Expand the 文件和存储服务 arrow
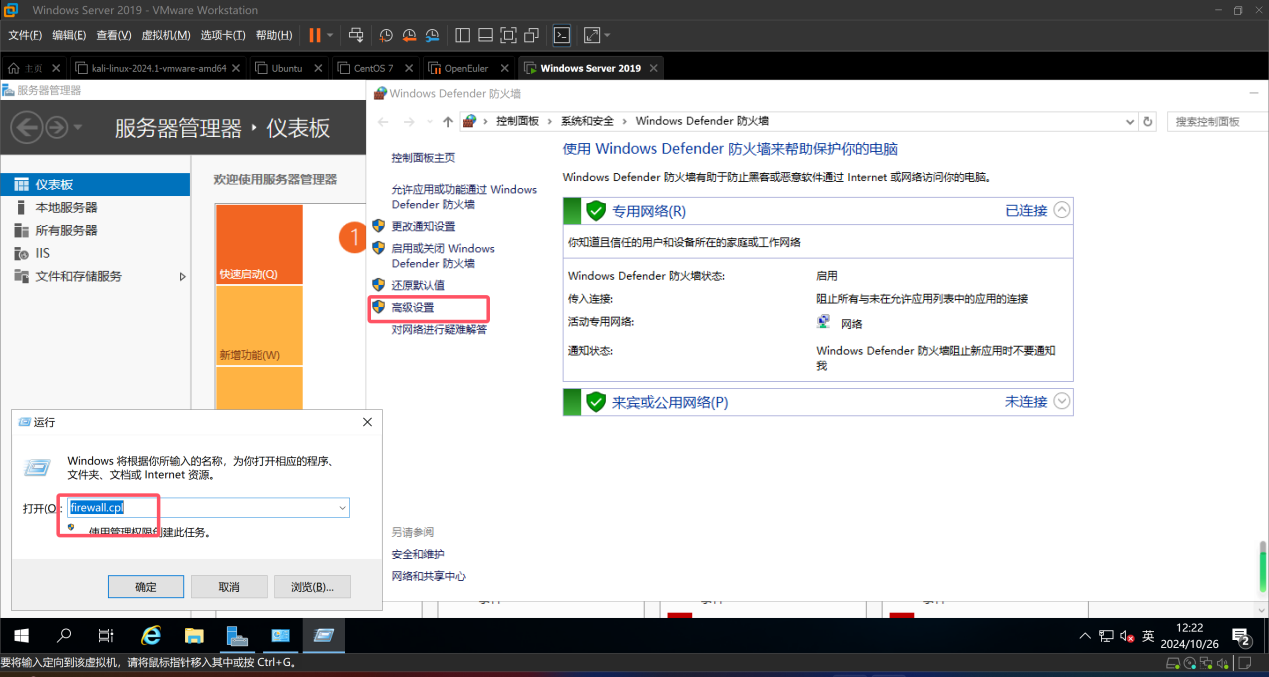 [x=182, y=276]
